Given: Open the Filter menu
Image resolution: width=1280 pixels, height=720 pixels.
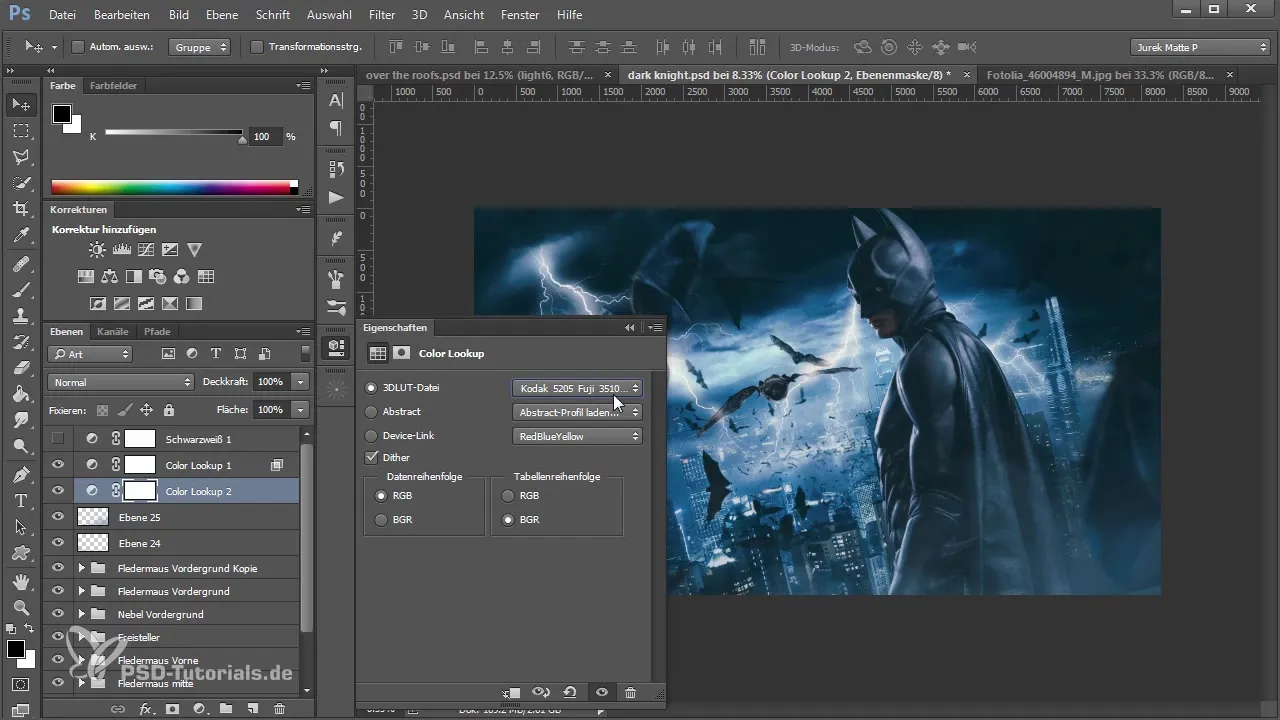Looking at the screenshot, I should (x=381, y=15).
